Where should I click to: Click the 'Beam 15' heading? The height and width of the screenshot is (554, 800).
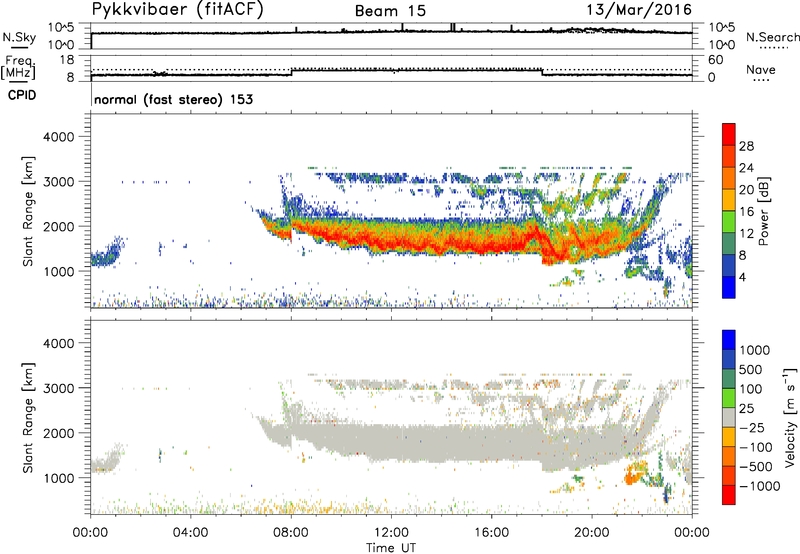click(390, 11)
